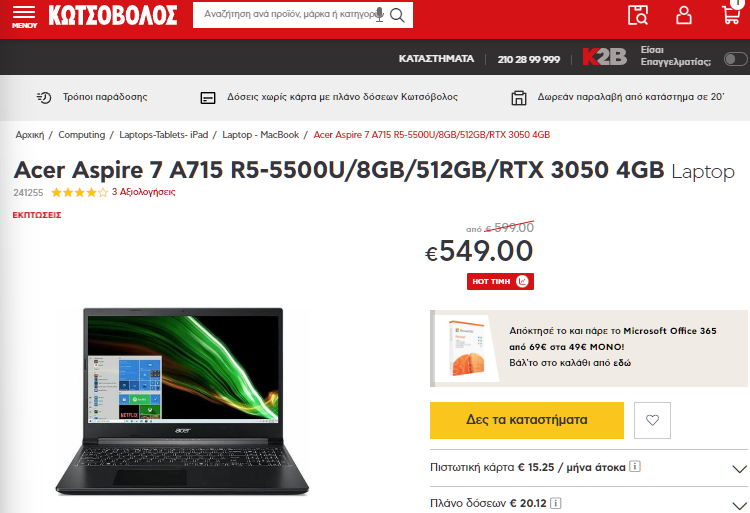
Task: Open Laptops-Tablets- iPad breadcrumb
Action: (164, 135)
